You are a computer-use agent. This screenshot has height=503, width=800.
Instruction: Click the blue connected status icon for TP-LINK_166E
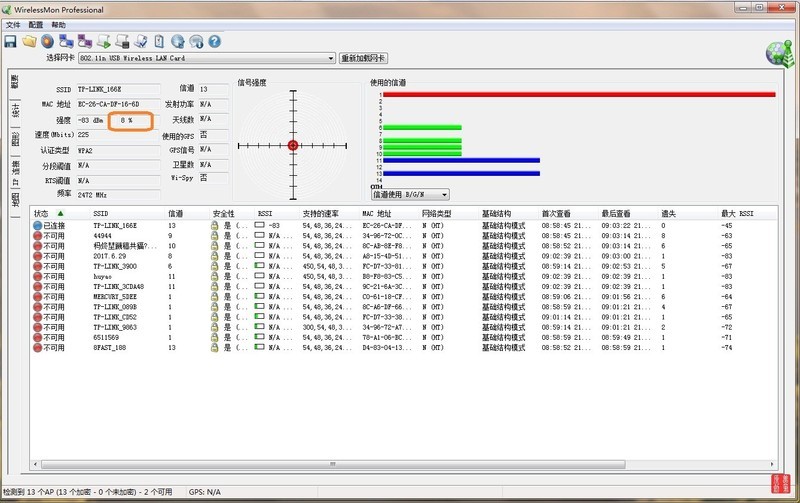(37, 225)
